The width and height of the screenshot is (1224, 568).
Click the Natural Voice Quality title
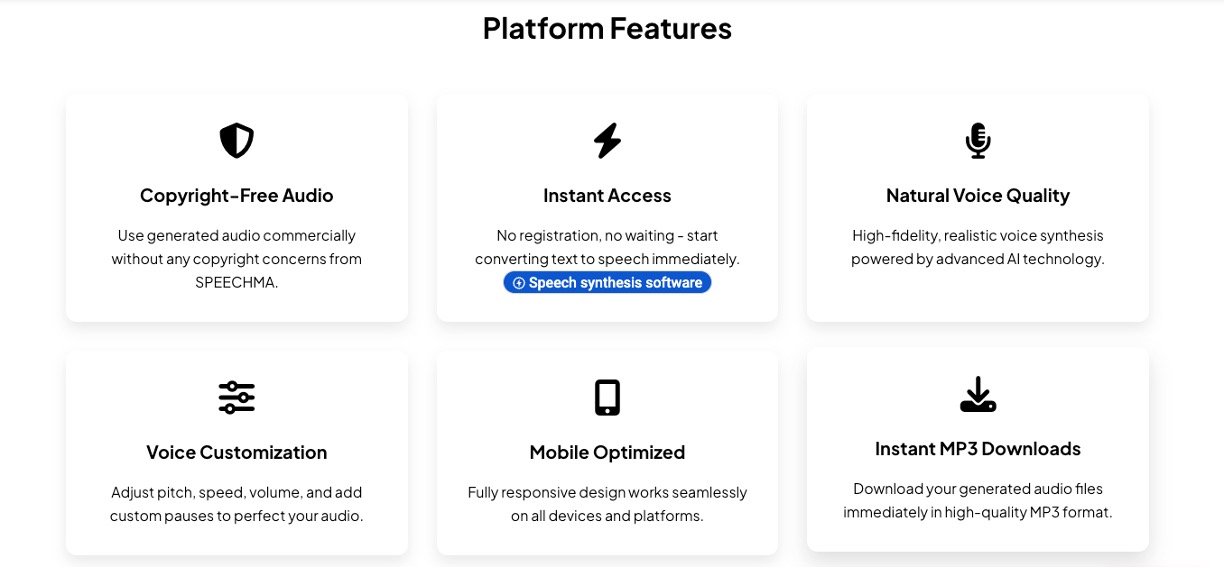coord(977,196)
